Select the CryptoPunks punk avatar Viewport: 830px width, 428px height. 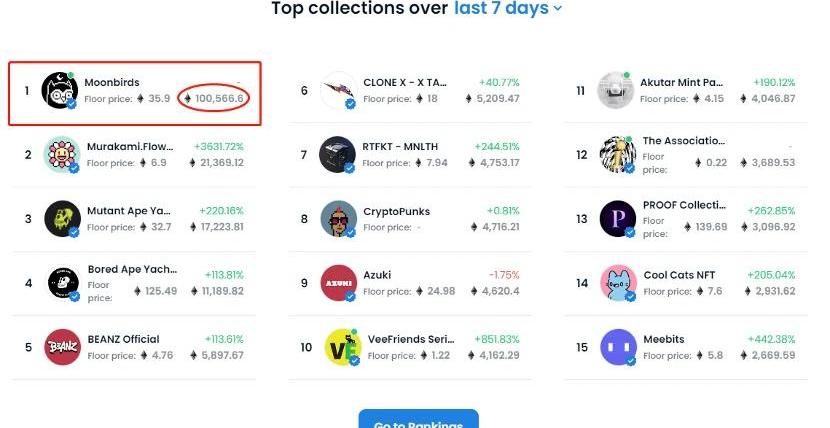click(x=339, y=218)
